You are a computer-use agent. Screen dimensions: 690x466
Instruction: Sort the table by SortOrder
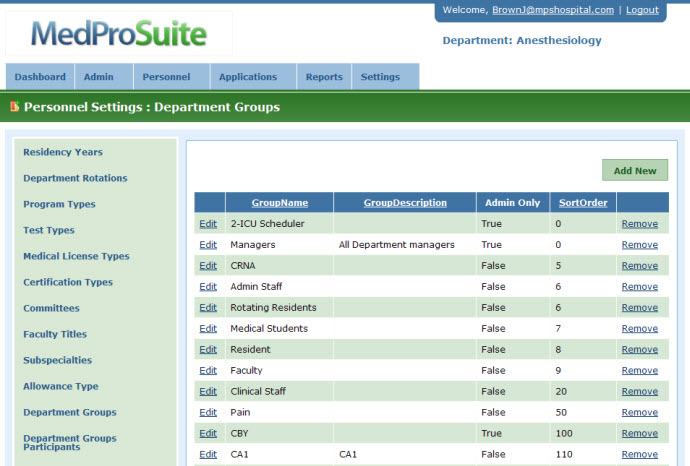click(x=583, y=203)
